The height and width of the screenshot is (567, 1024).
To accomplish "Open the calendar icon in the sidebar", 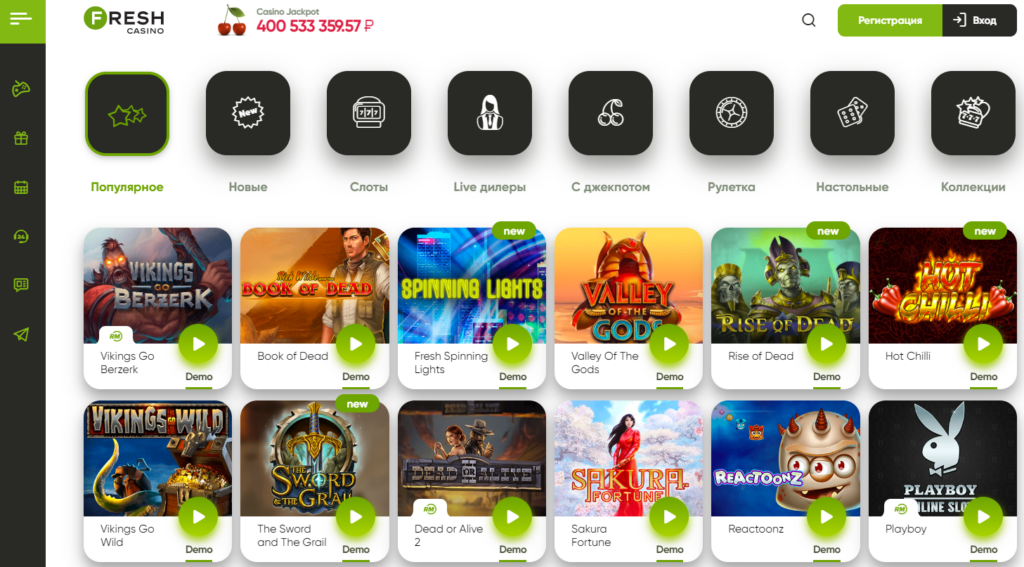I will [21, 187].
